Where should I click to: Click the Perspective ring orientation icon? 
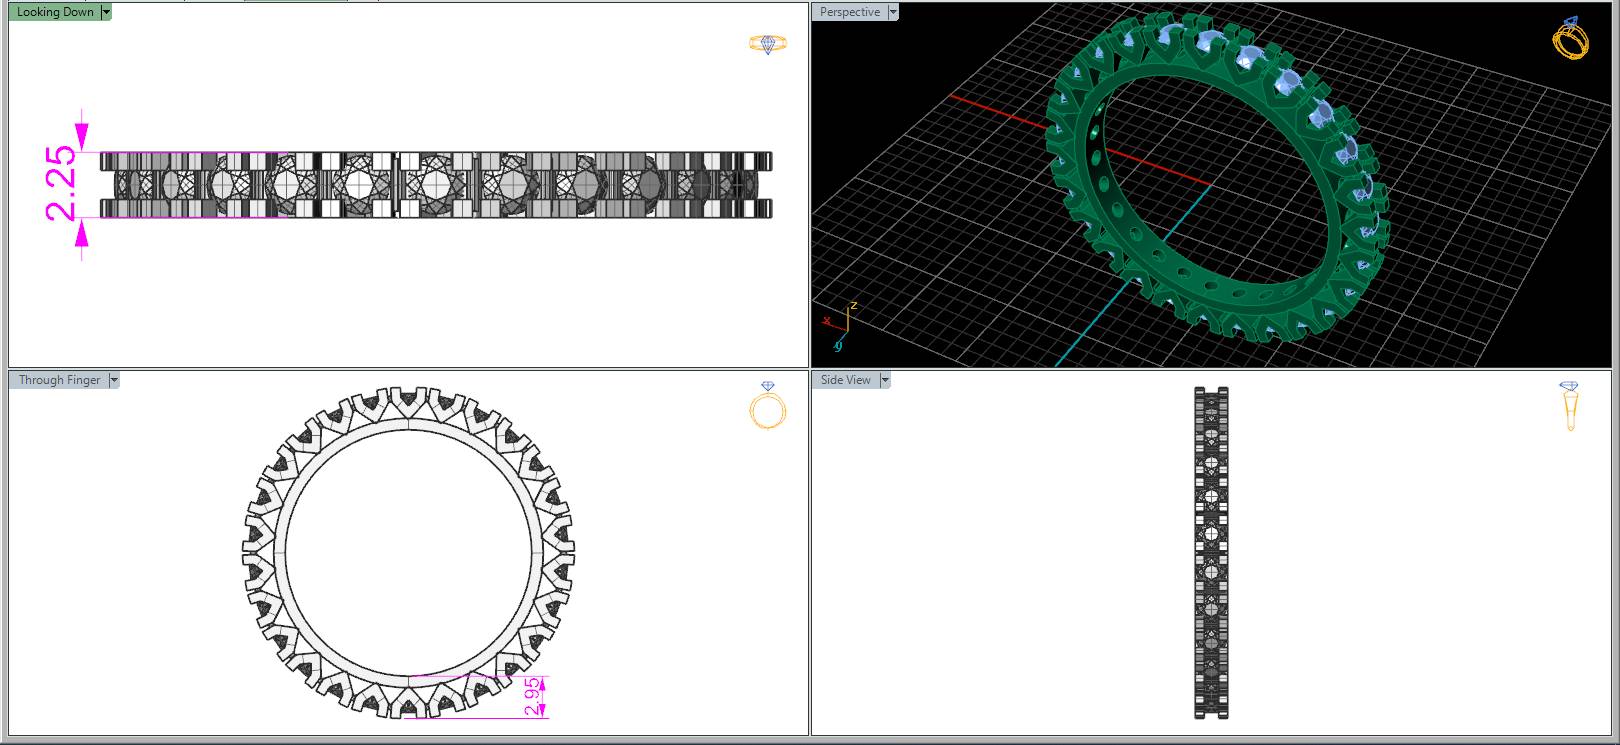click(x=1570, y=38)
